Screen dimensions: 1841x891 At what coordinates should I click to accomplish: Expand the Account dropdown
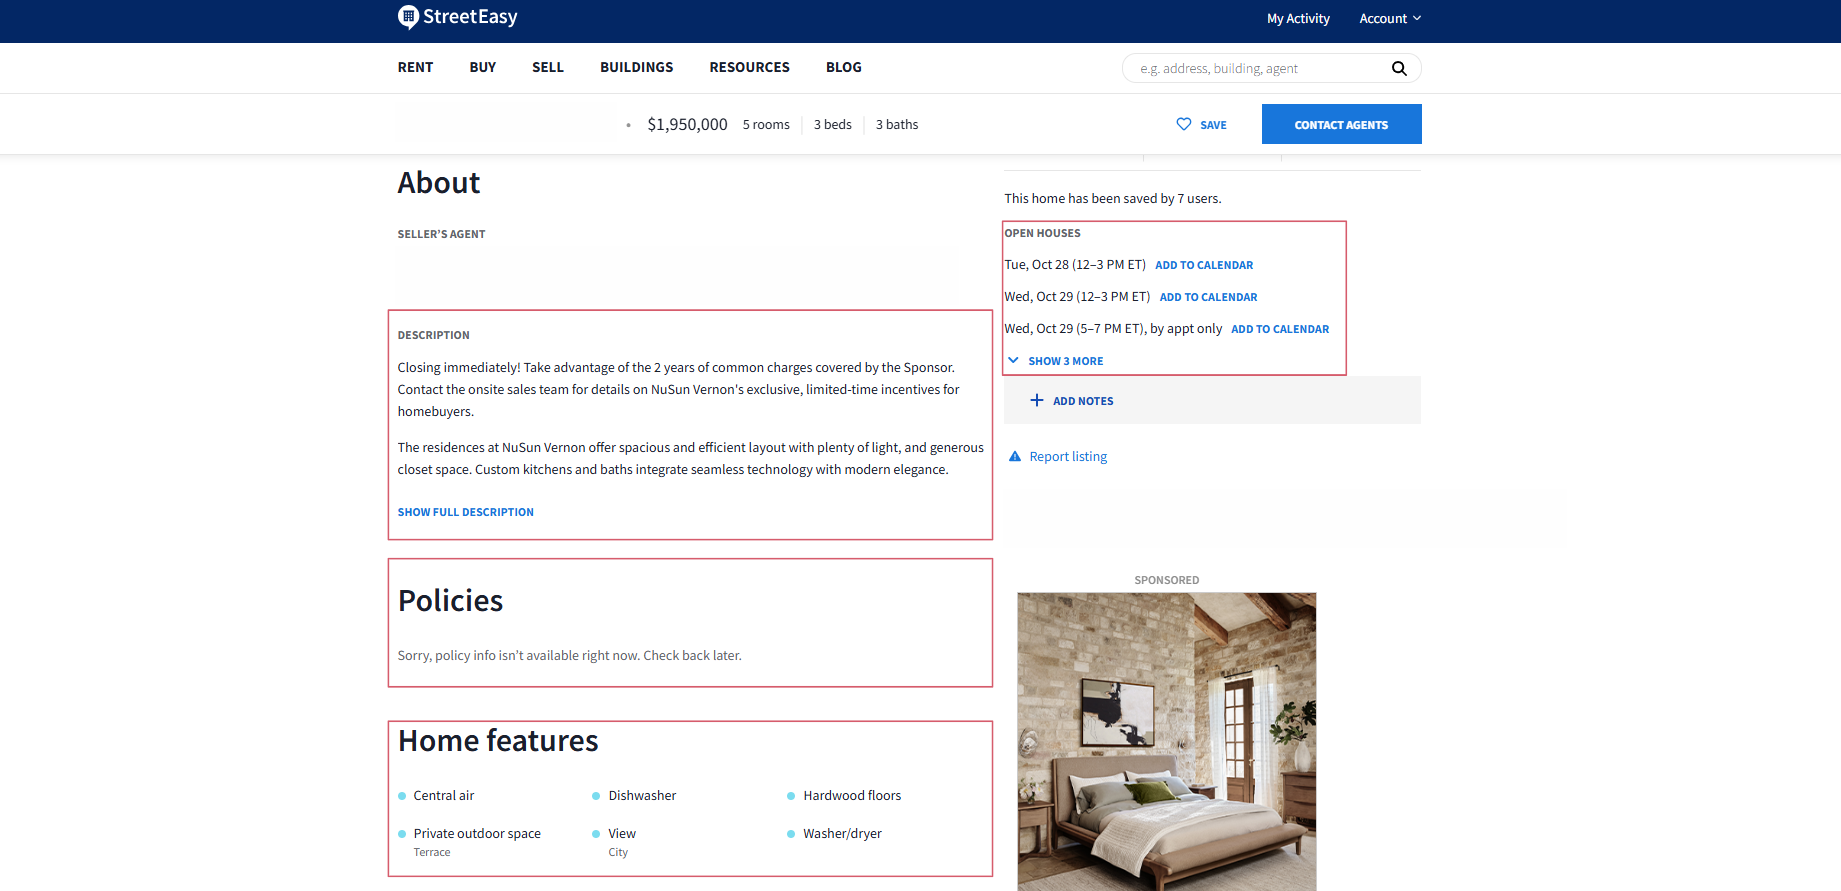tap(1389, 19)
